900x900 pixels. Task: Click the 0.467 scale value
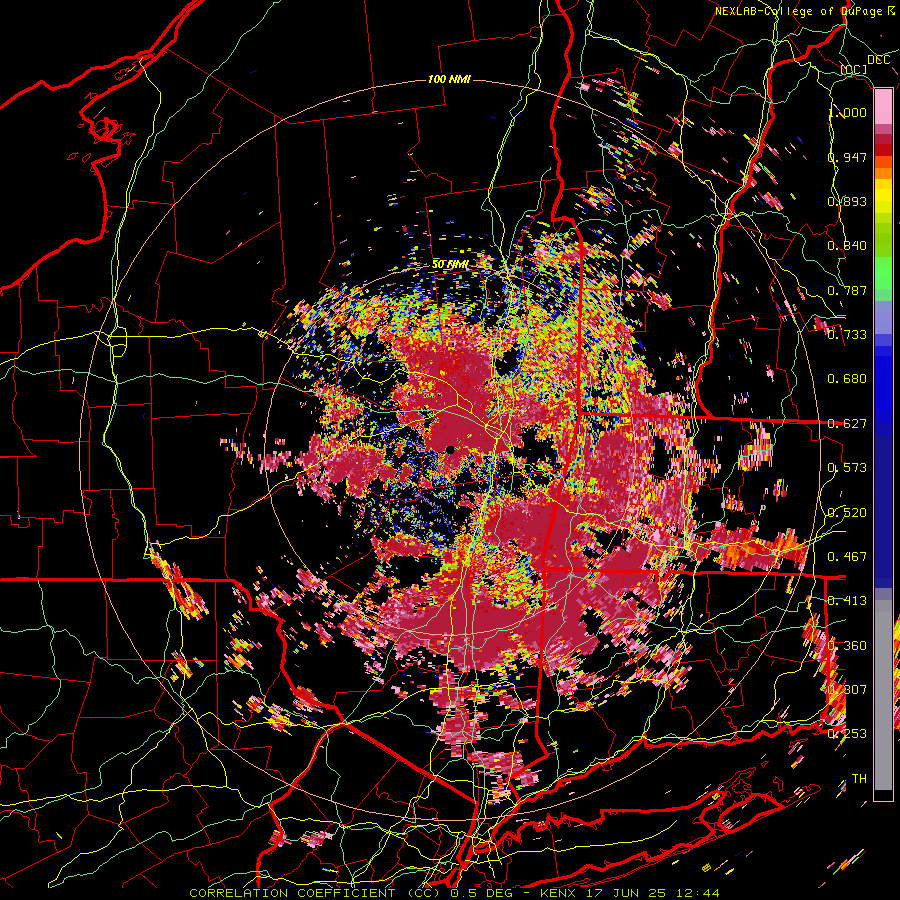pos(847,557)
